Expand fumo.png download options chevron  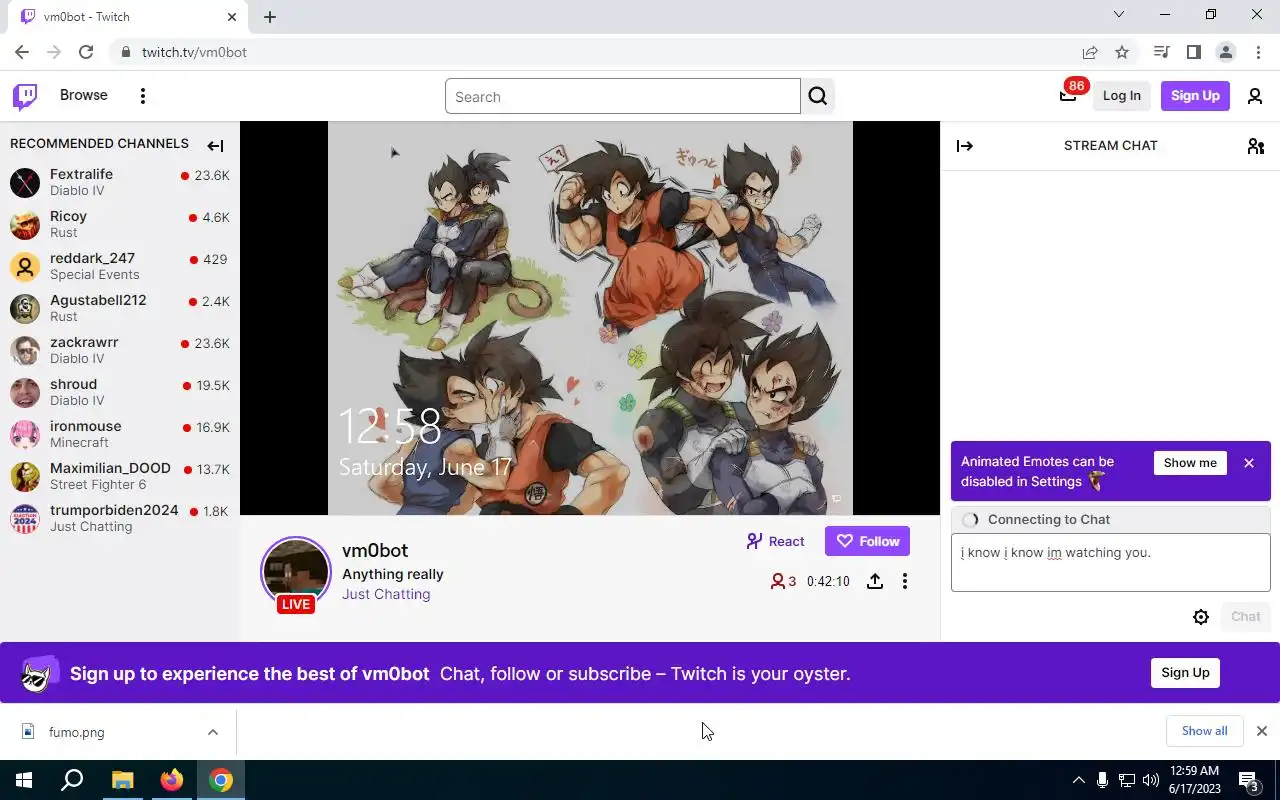tap(213, 732)
